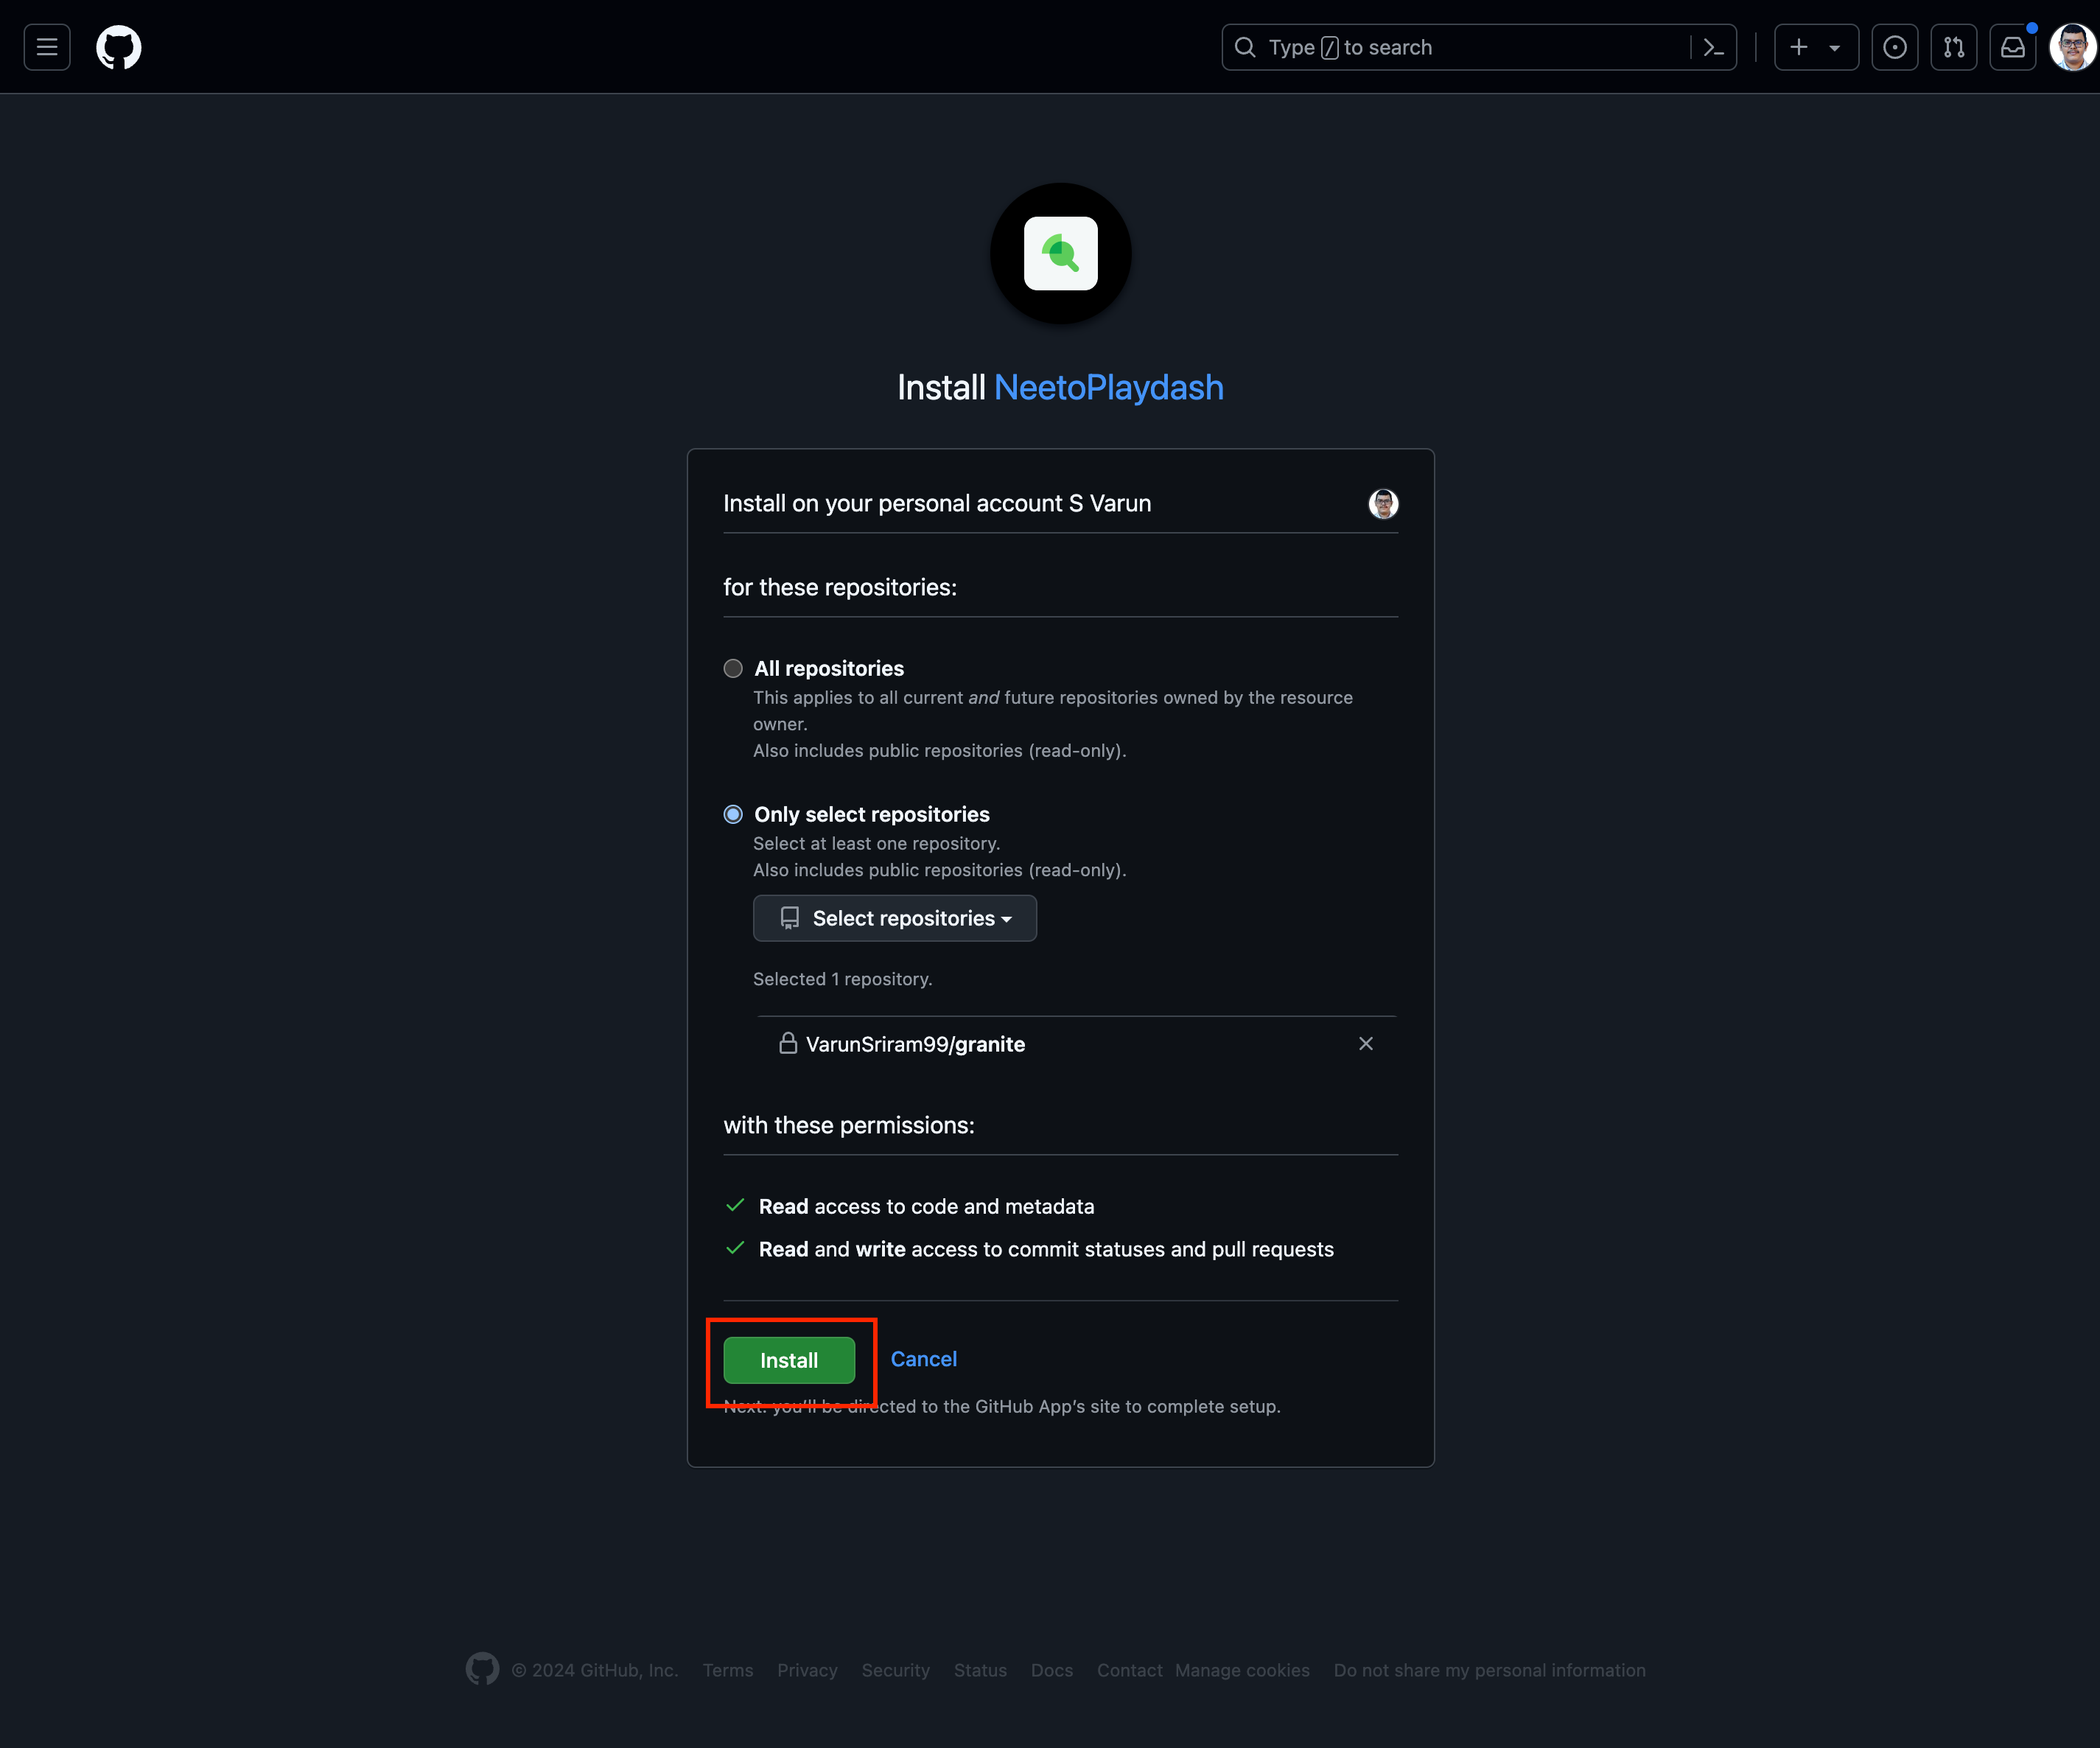Viewport: 2100px width, 1748px height.
Task: Click 'Read access to code and metadata'
Action: [926, 1206]
